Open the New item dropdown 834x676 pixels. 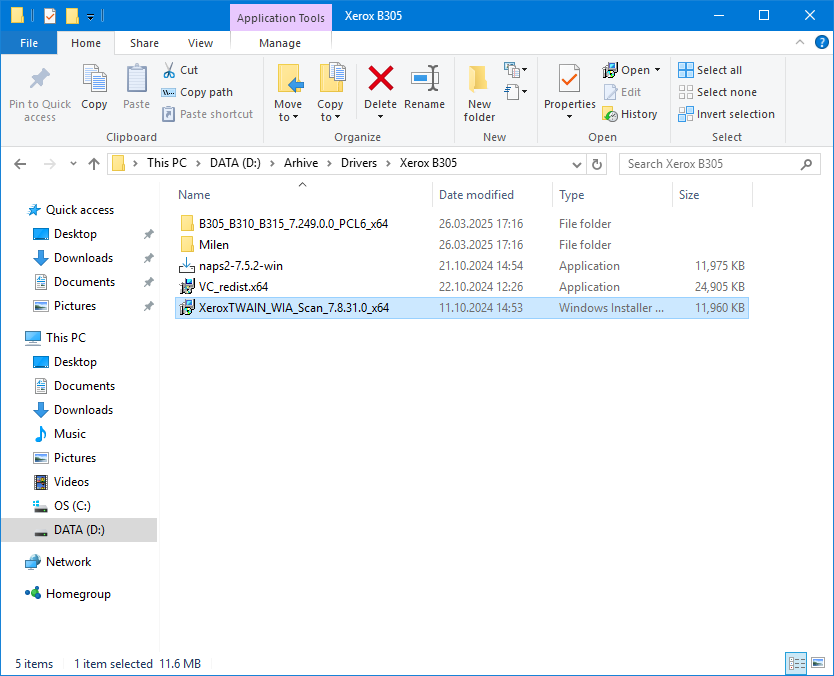pos(515,70)
